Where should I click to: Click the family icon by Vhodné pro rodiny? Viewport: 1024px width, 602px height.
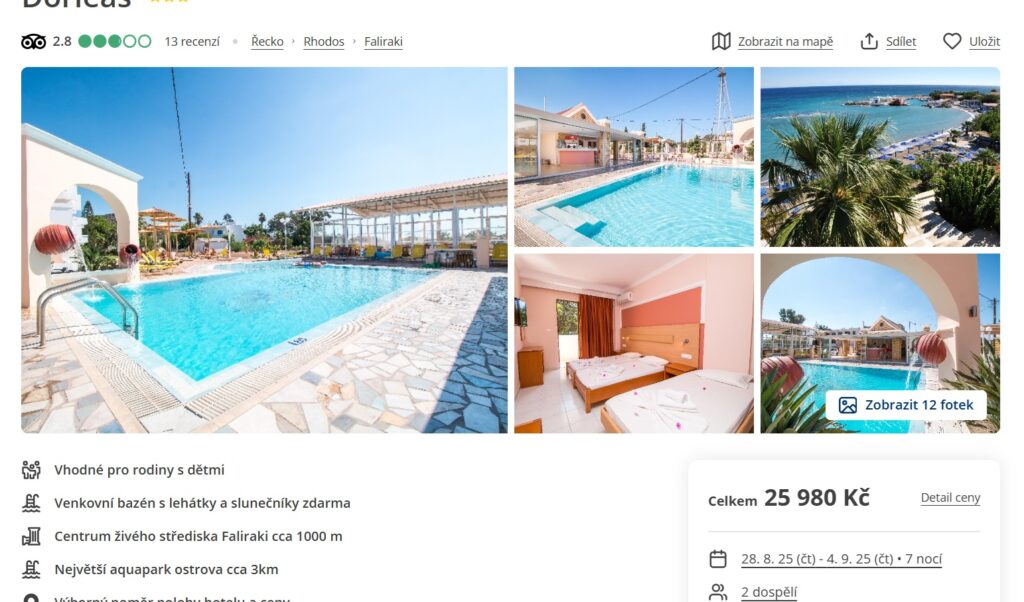(31, 469)
